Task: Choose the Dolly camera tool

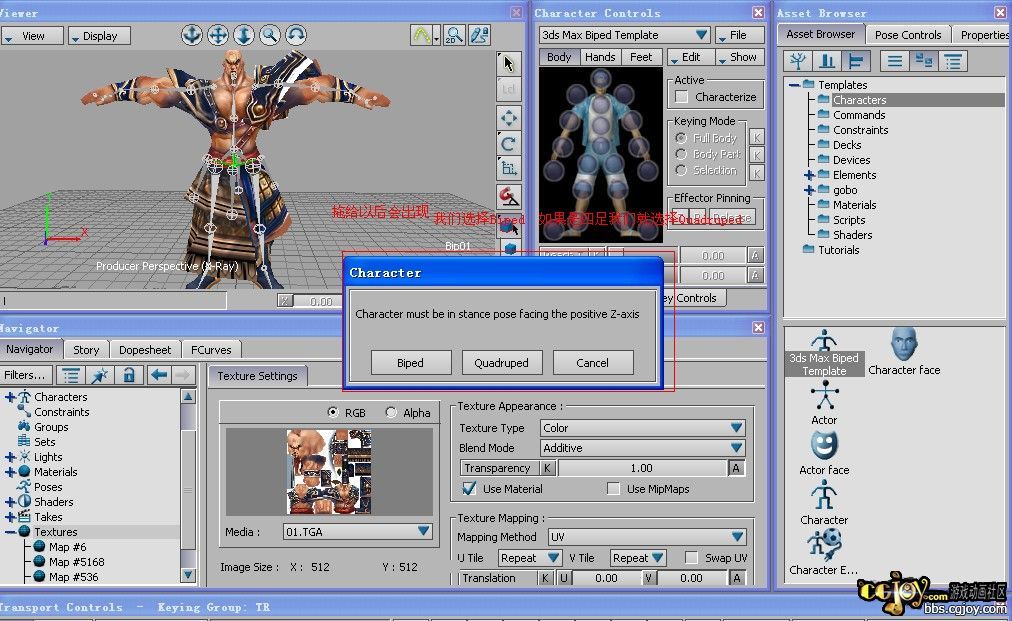Action: click(243, 35)
